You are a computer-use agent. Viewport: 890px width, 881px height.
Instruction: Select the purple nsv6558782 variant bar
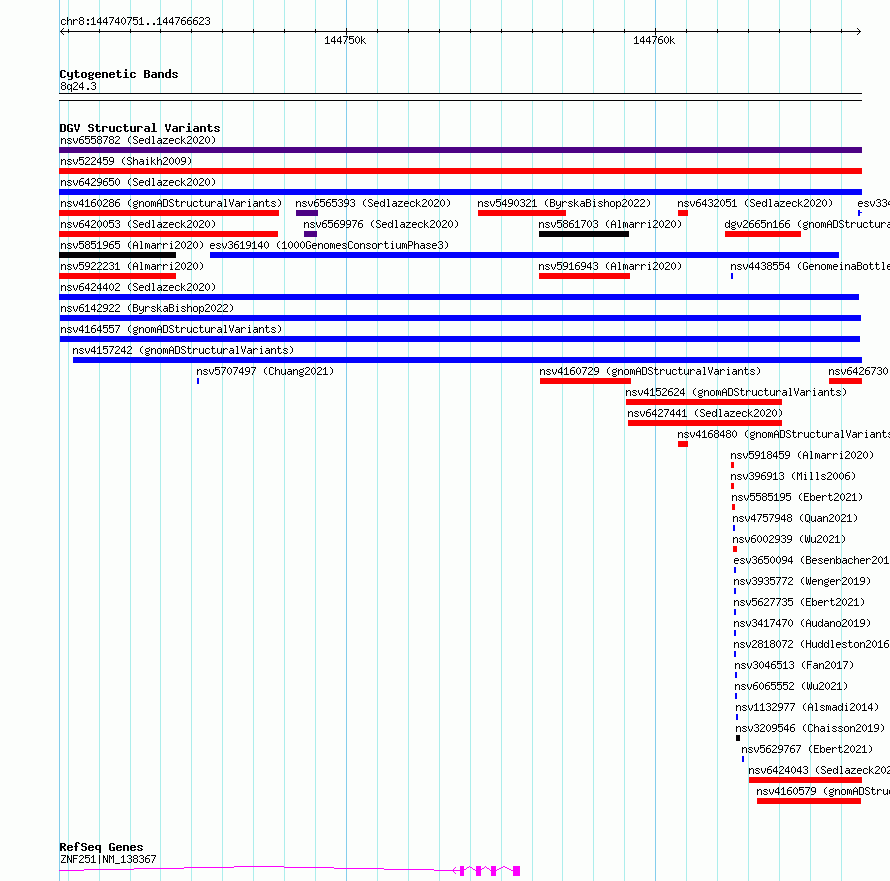click(460, 150)
